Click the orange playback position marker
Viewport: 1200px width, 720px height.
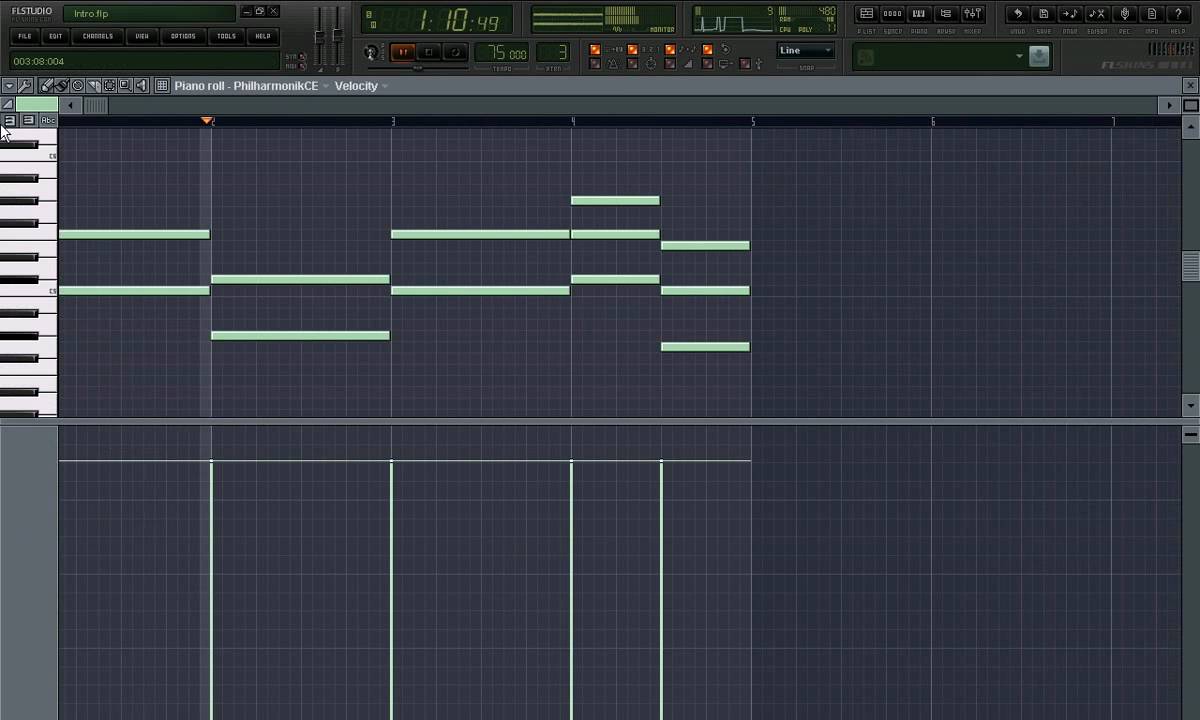pos(207,121)
